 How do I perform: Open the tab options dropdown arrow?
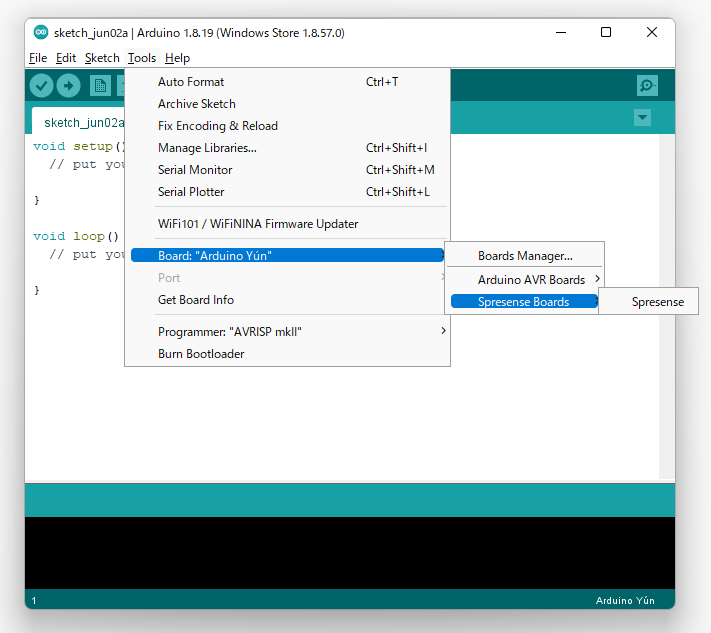642,118
